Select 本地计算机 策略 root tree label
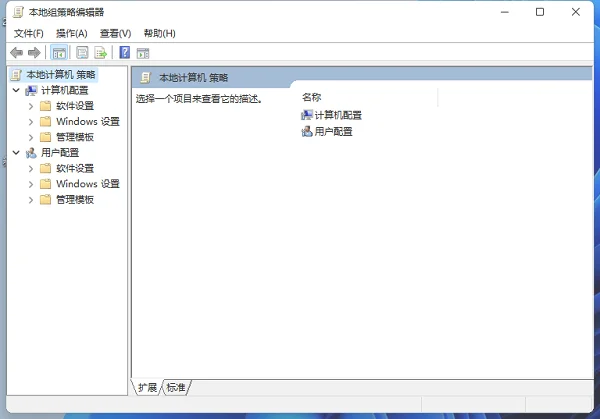600x419 pixels. pyautogui.click(x=61, y=75)
